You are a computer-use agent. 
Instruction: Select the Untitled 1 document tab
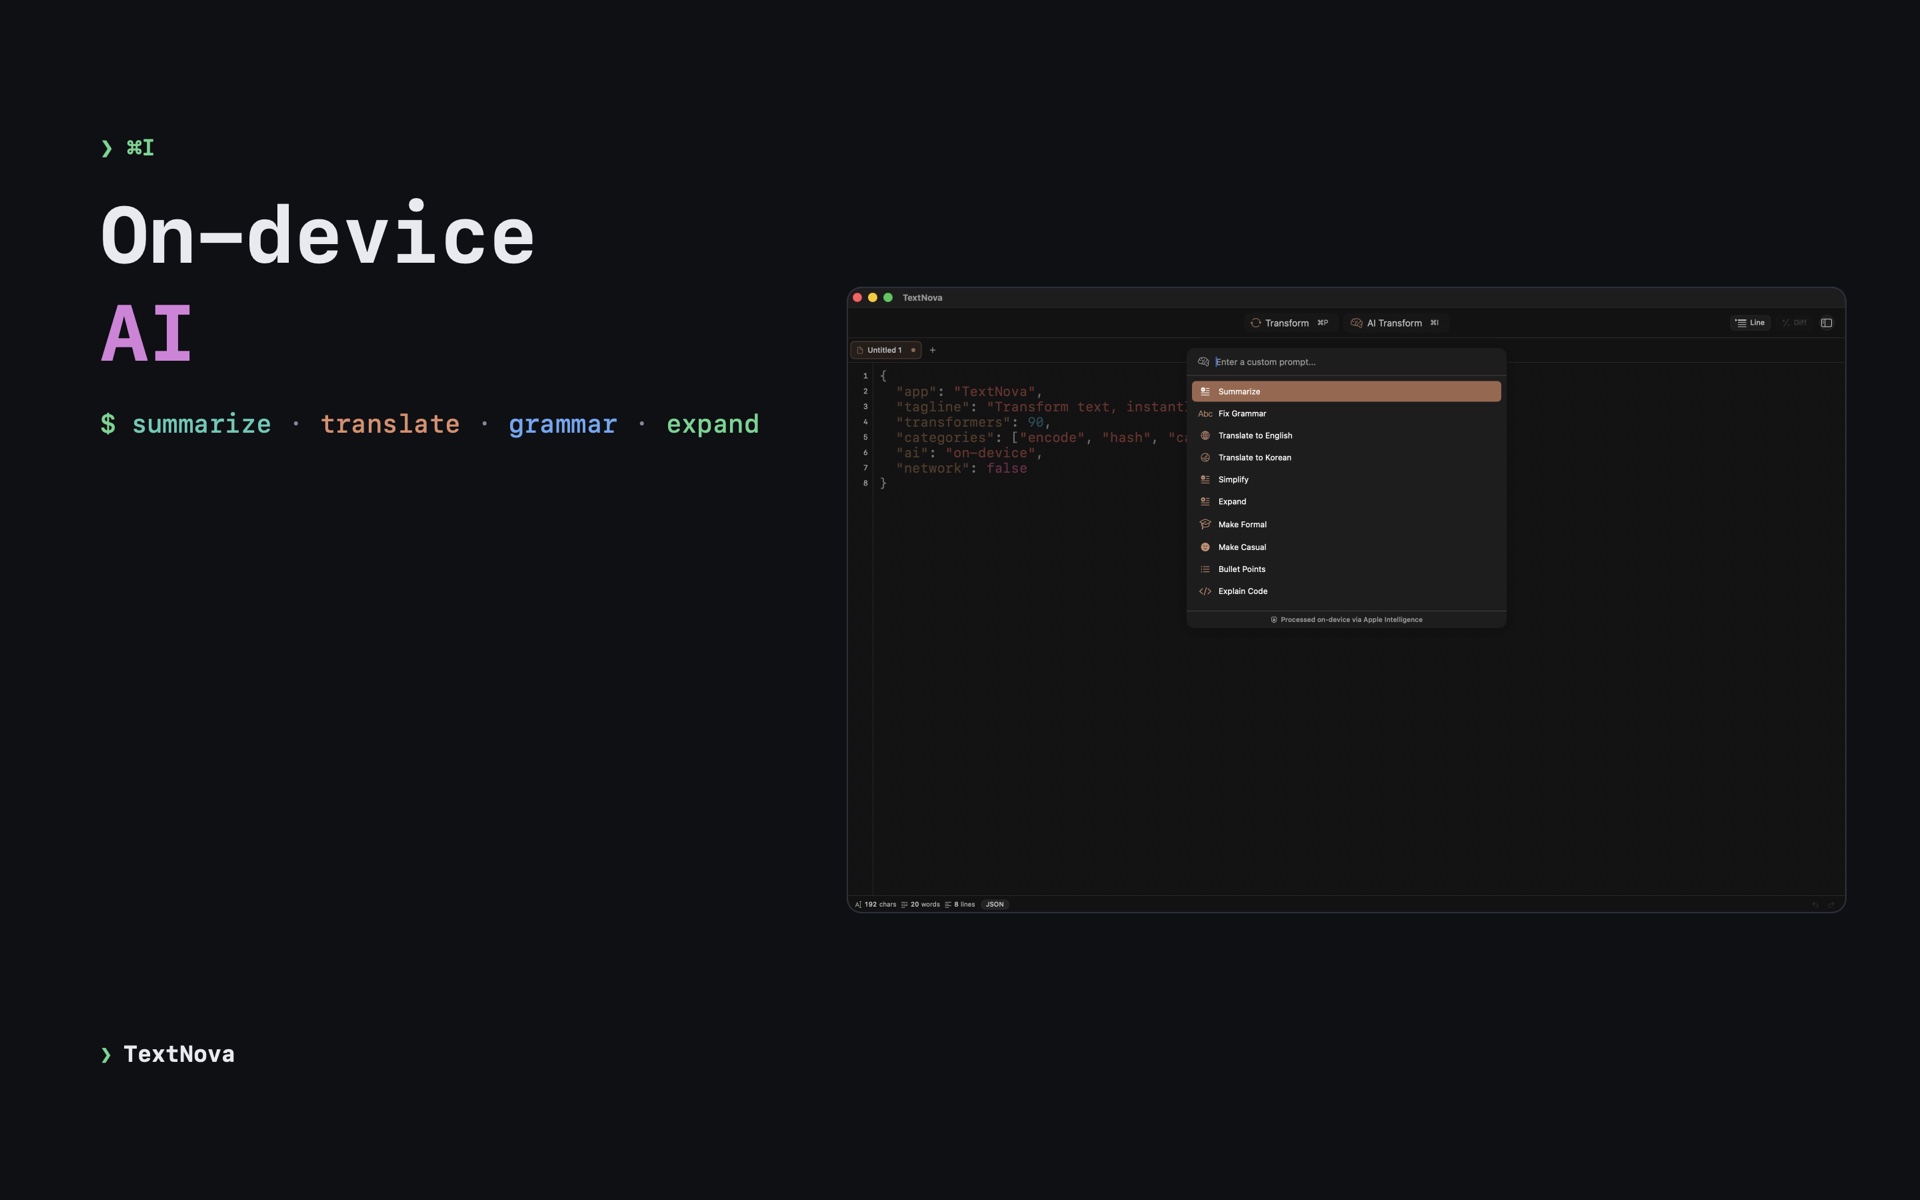point(884,350)
